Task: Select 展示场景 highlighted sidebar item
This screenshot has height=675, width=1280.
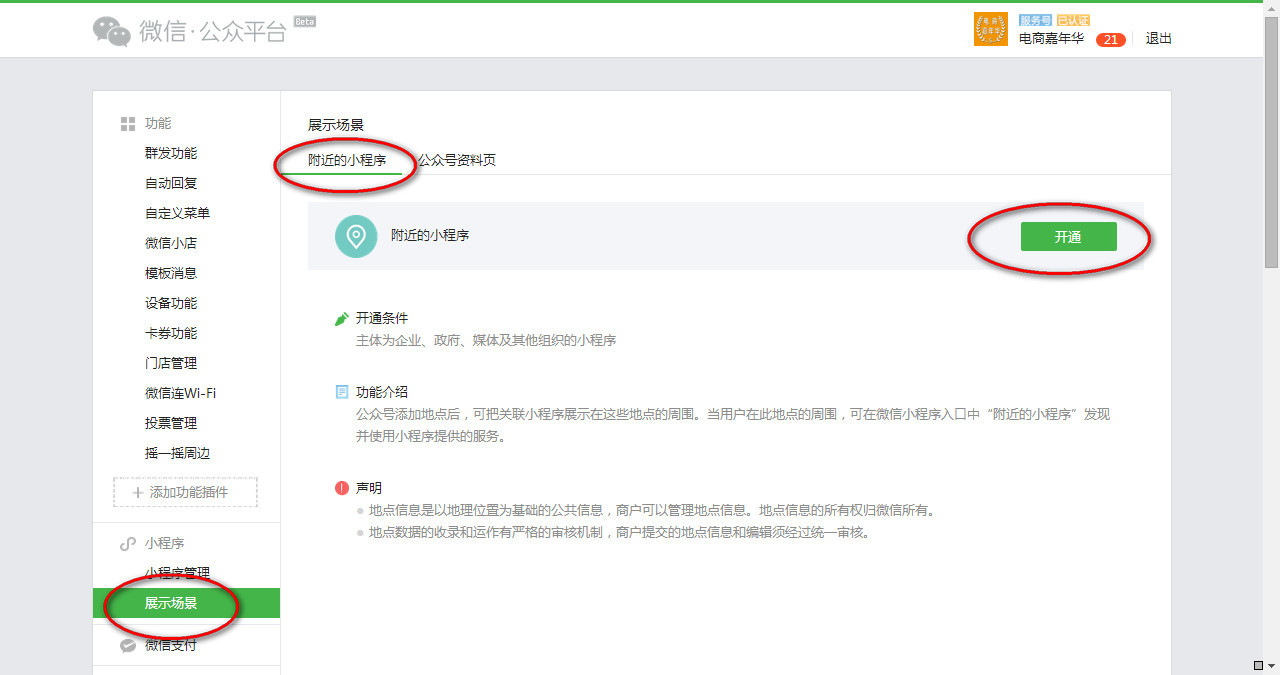Action: [186, 603]
